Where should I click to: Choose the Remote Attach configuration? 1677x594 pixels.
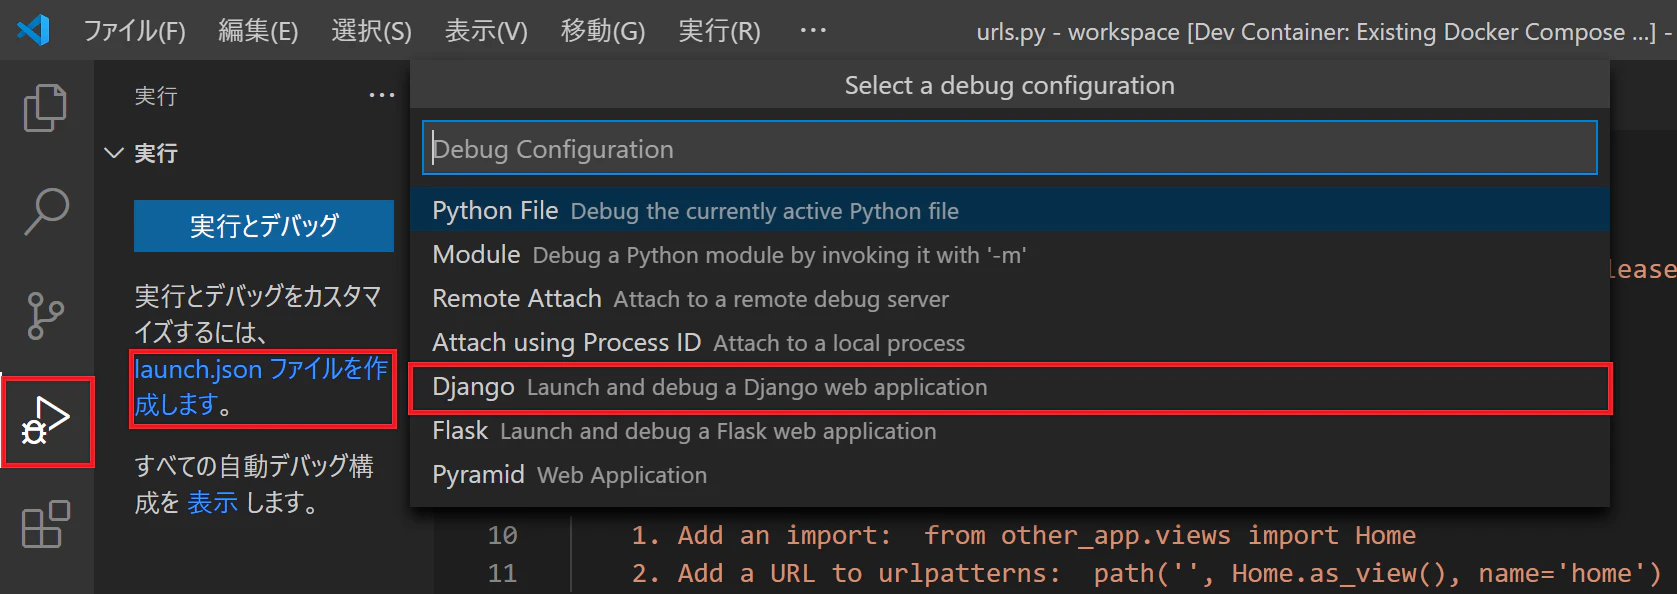[1010, 299]
